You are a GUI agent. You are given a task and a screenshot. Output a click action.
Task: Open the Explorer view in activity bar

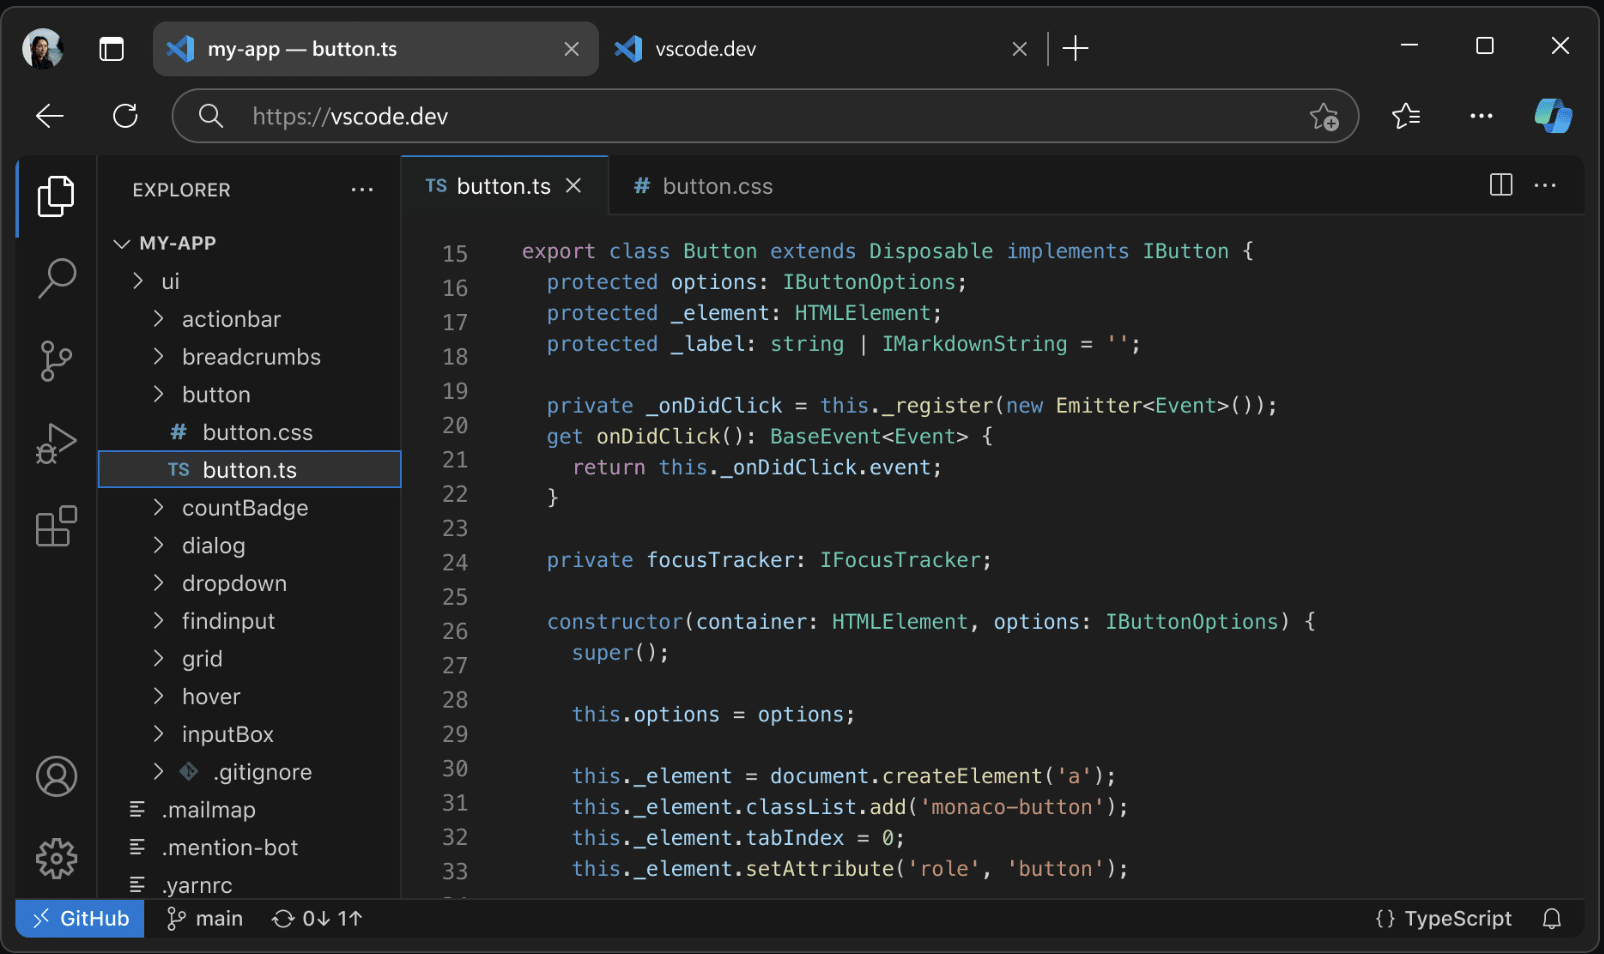[56, 196]
